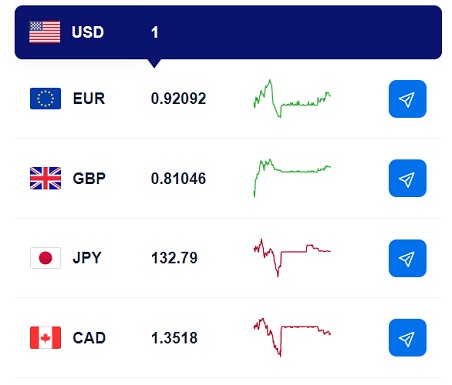Viewport: 452px width, 385px height.
Task: Open the EUR trend sparkline chart
Action: tap(292, 99)
